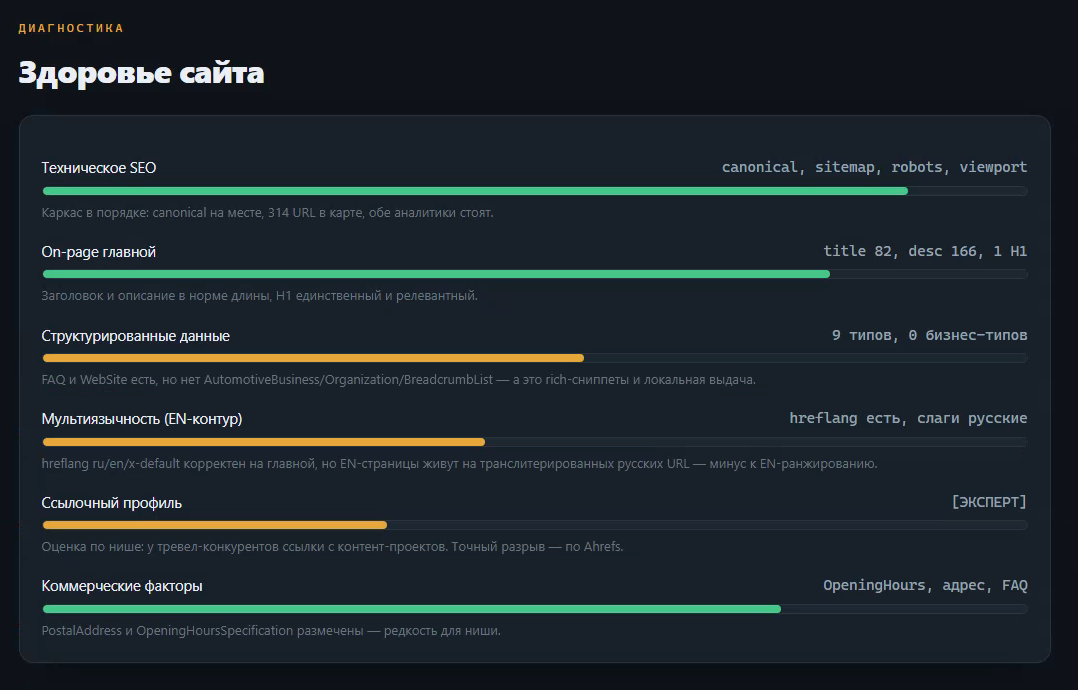Select the Мультиязычность (EN-контур) progress bar
This screenshot has height=690, width=1078.
[x=535, y=442]
